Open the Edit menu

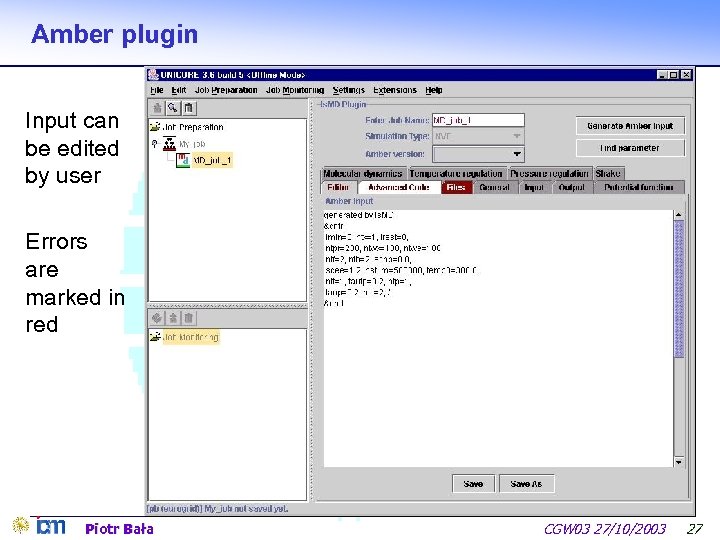(x=179, y=90)
